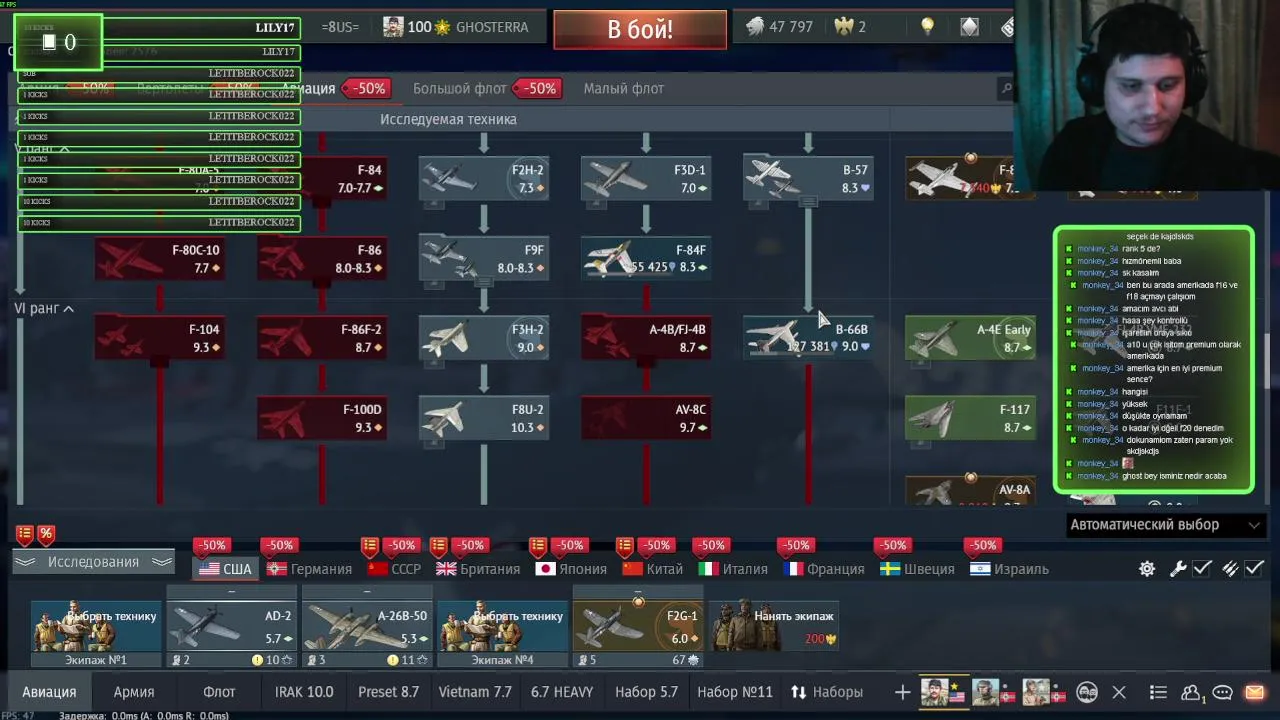The height and width of the screenshot is (720, 1280).
Task: Click Экипаж №4 empty crew slot
Action: tap(502, 634)
